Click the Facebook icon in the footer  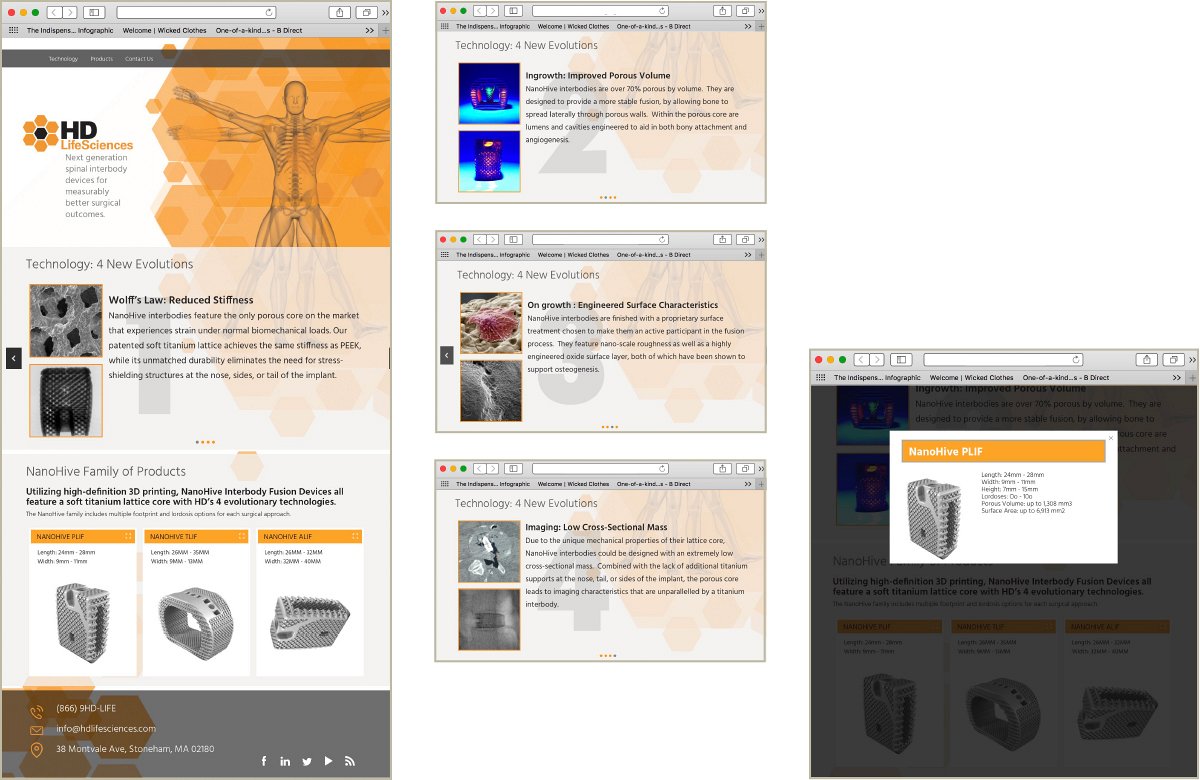pyautogui.click(x=264, y=762)
